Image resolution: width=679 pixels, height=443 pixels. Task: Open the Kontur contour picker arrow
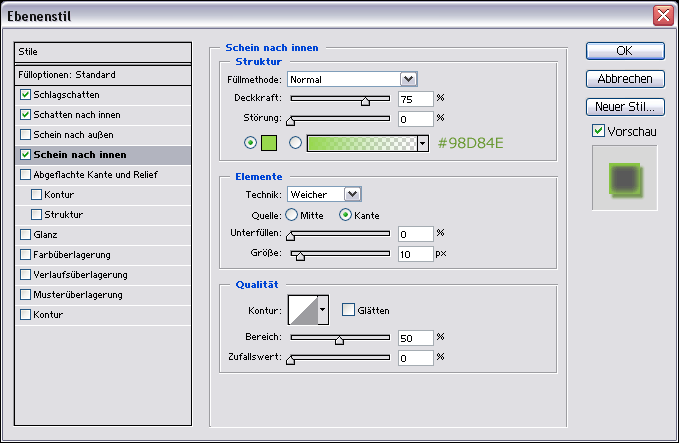tap(323, 310)
